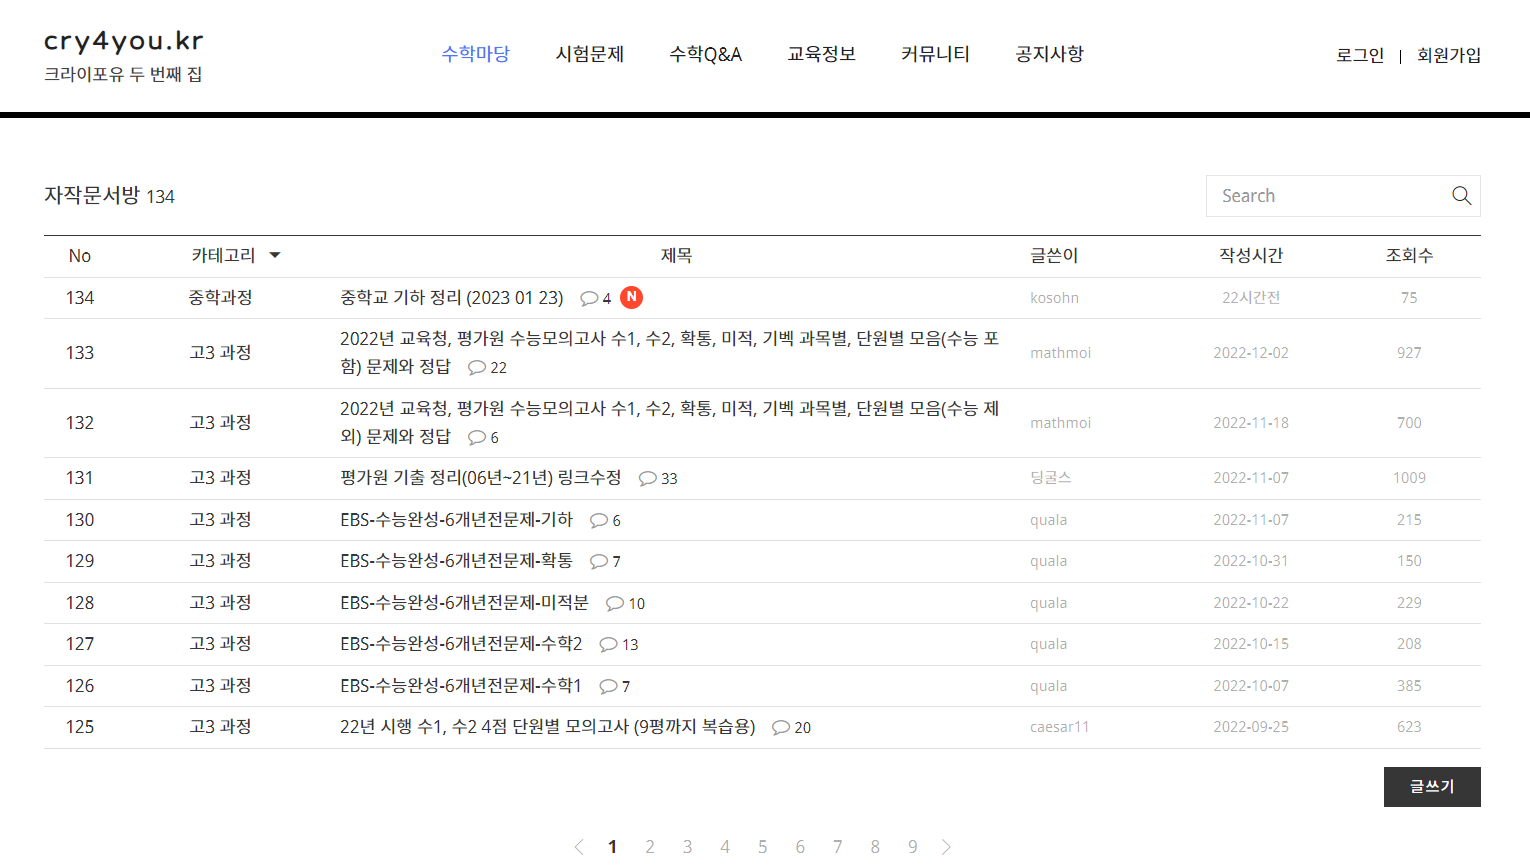
Task: Go to page 5
Action: pyautogui.click(x=763, y=847)
